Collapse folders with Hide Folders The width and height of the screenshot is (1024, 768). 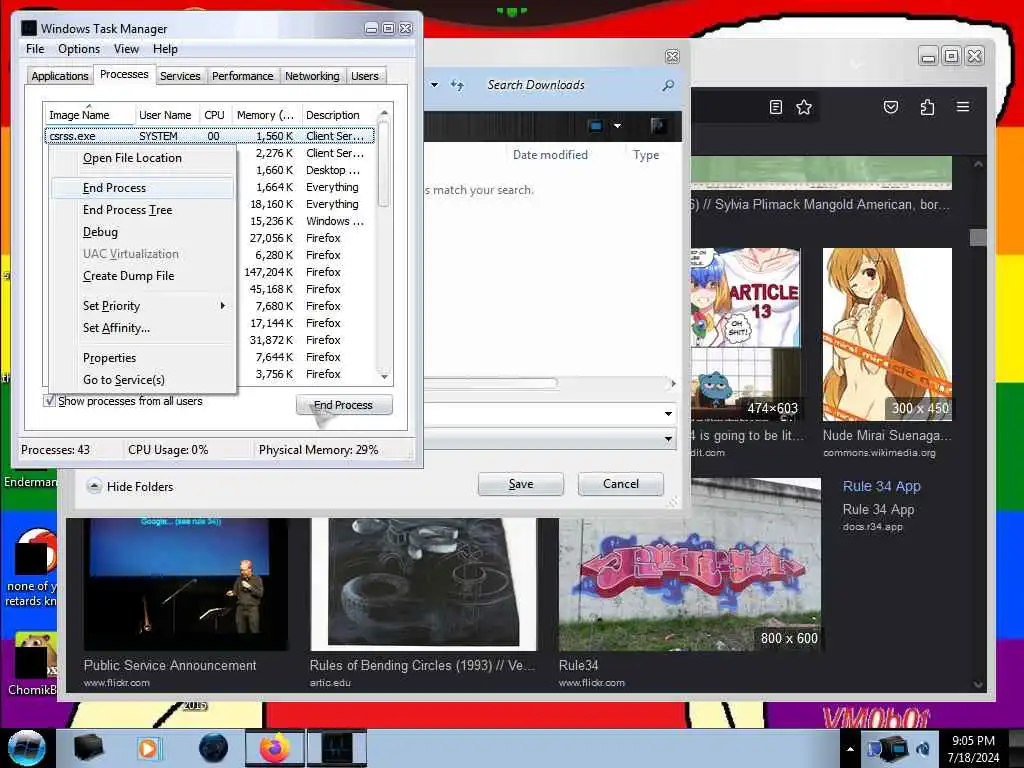coord(130,487)
